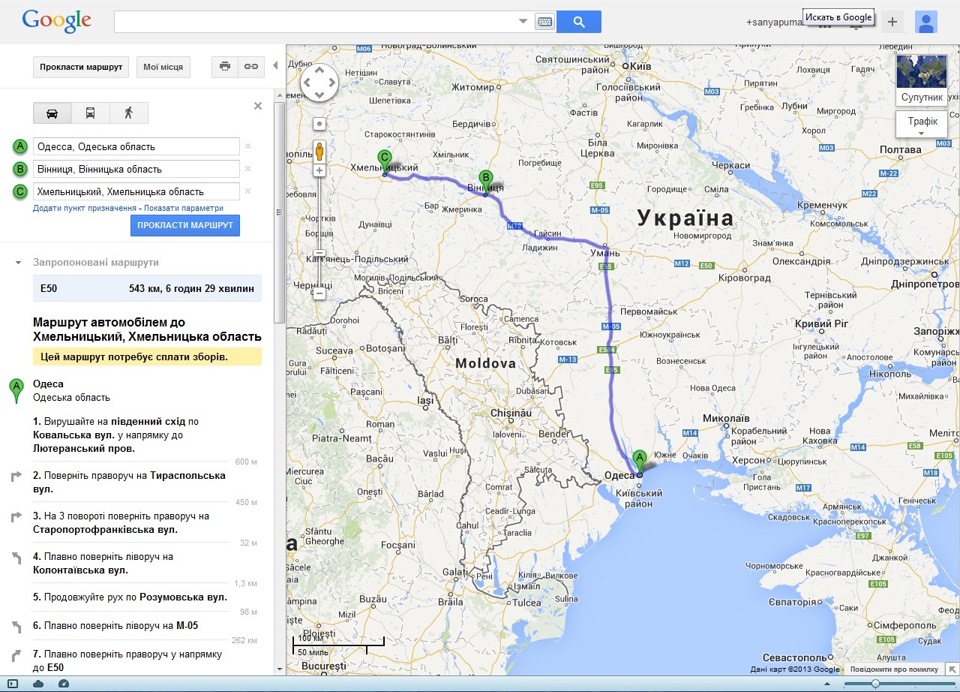Screen dimensions: 960x692
Task: Edit the 'Вінниця, Вінницька область' field
Action: tap(136, 169)
